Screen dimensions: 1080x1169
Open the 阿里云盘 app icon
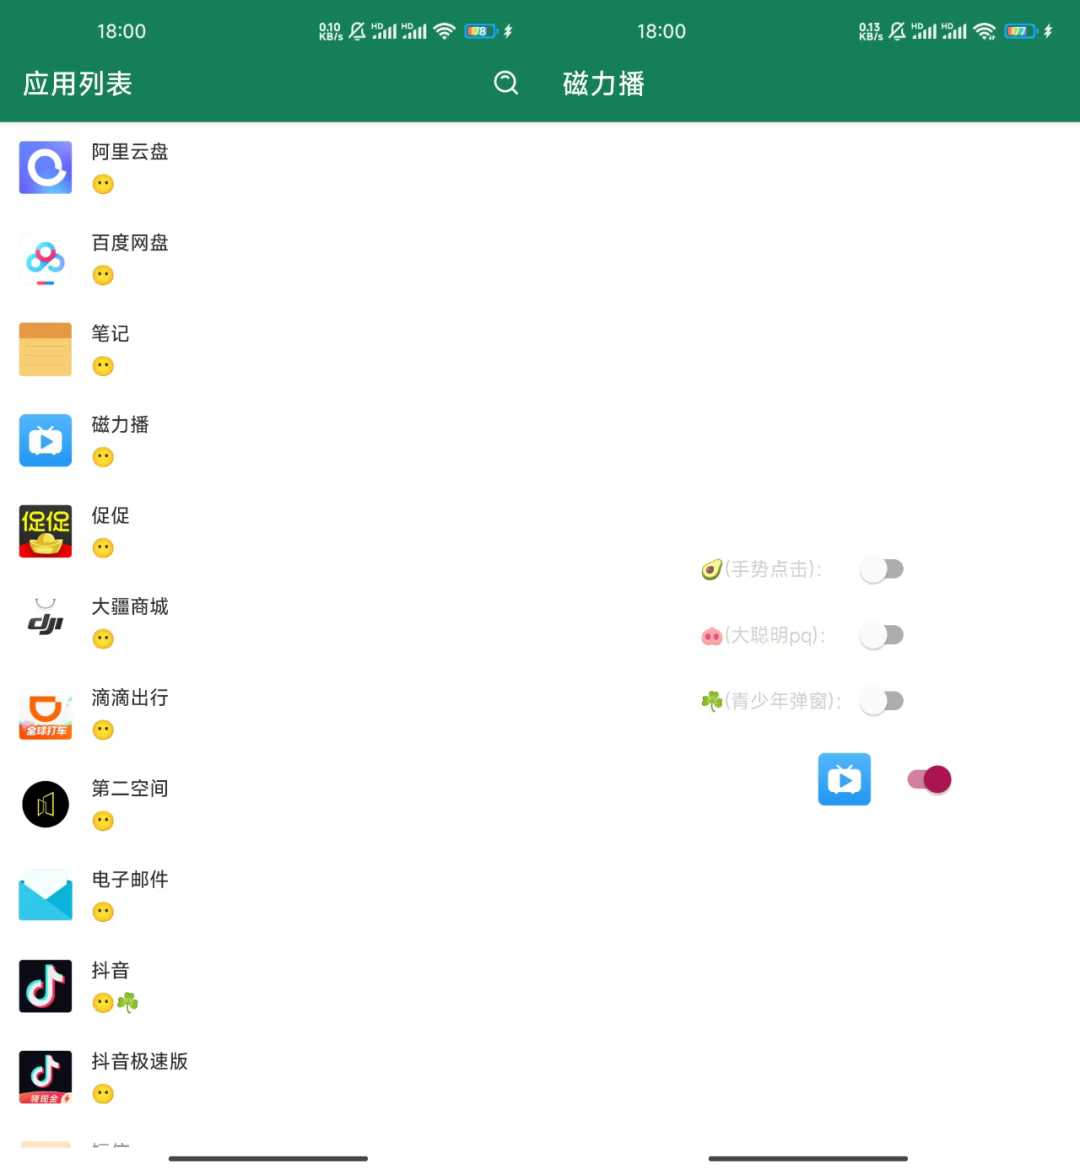[x=45, y=167]
